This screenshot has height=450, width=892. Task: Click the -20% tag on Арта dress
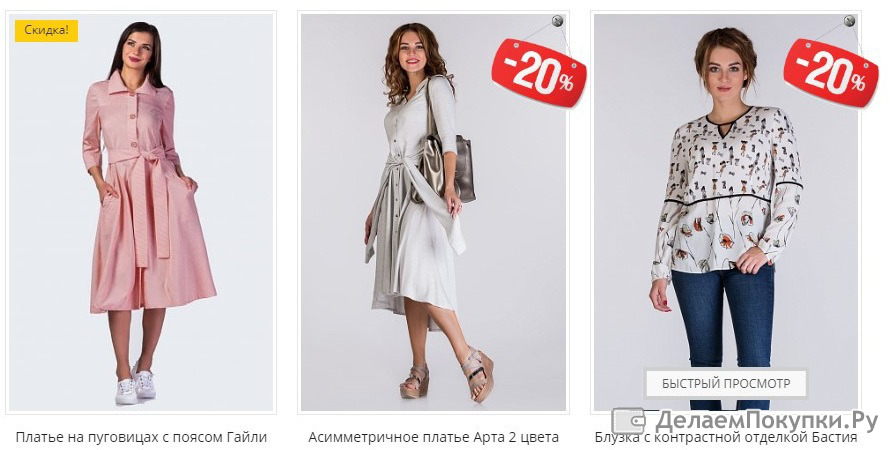[538, 72]
